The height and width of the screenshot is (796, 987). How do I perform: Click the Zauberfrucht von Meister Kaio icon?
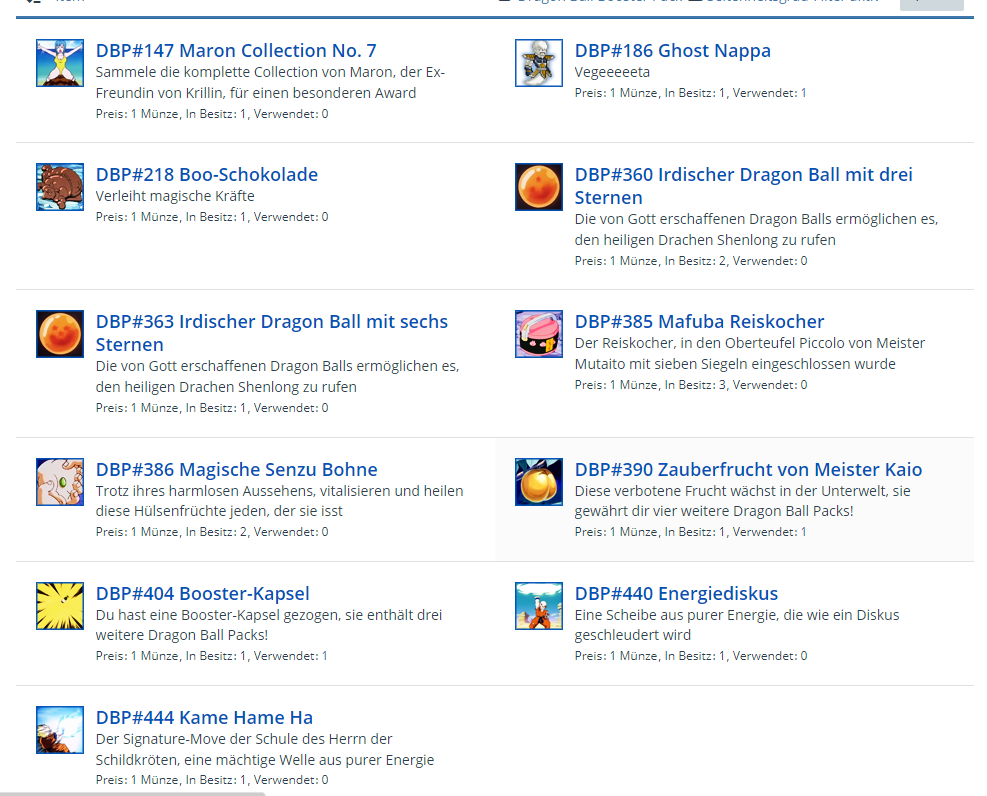click(x=538, y=483)
